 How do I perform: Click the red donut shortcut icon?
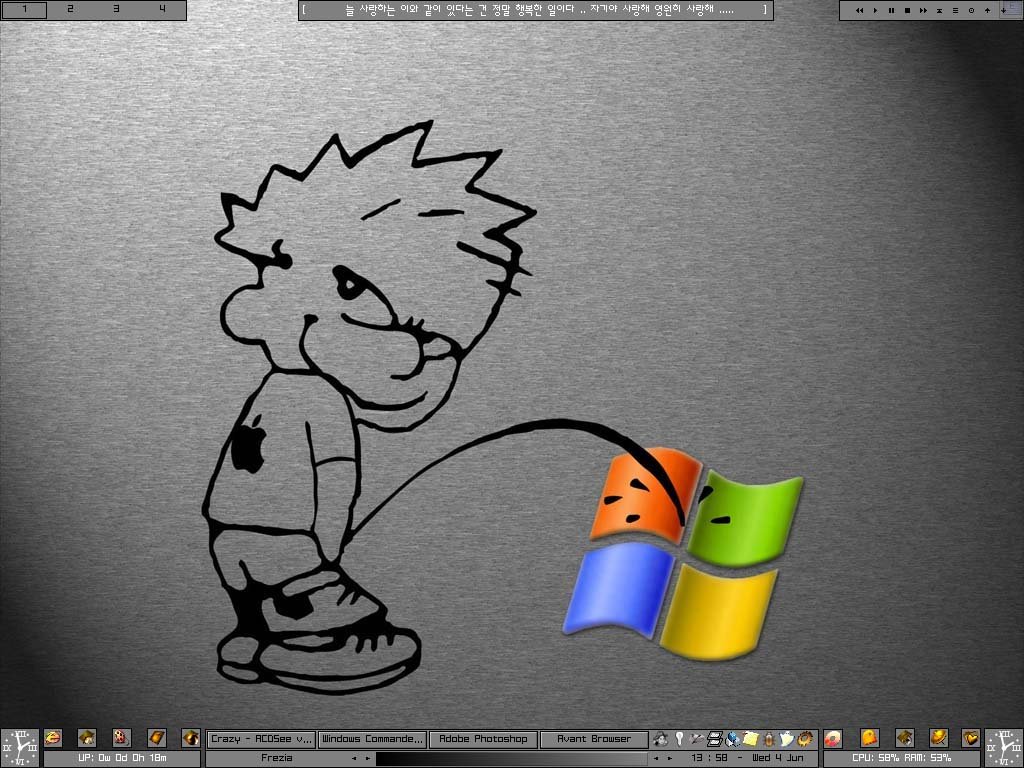coord(833,738)
